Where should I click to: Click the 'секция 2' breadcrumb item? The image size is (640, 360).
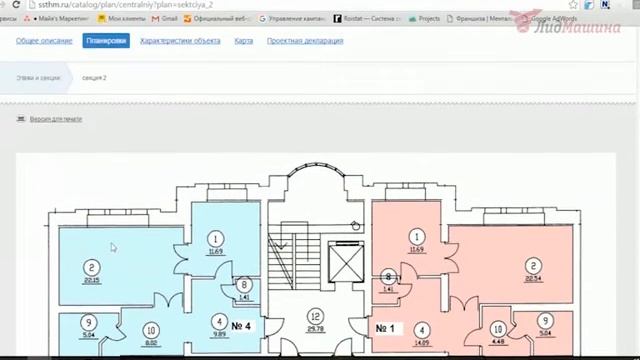(94, 78)
